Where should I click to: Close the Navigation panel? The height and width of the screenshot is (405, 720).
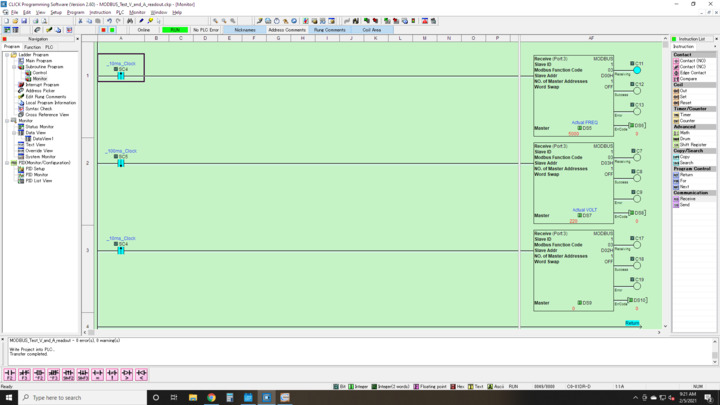[x=77, y=39]
